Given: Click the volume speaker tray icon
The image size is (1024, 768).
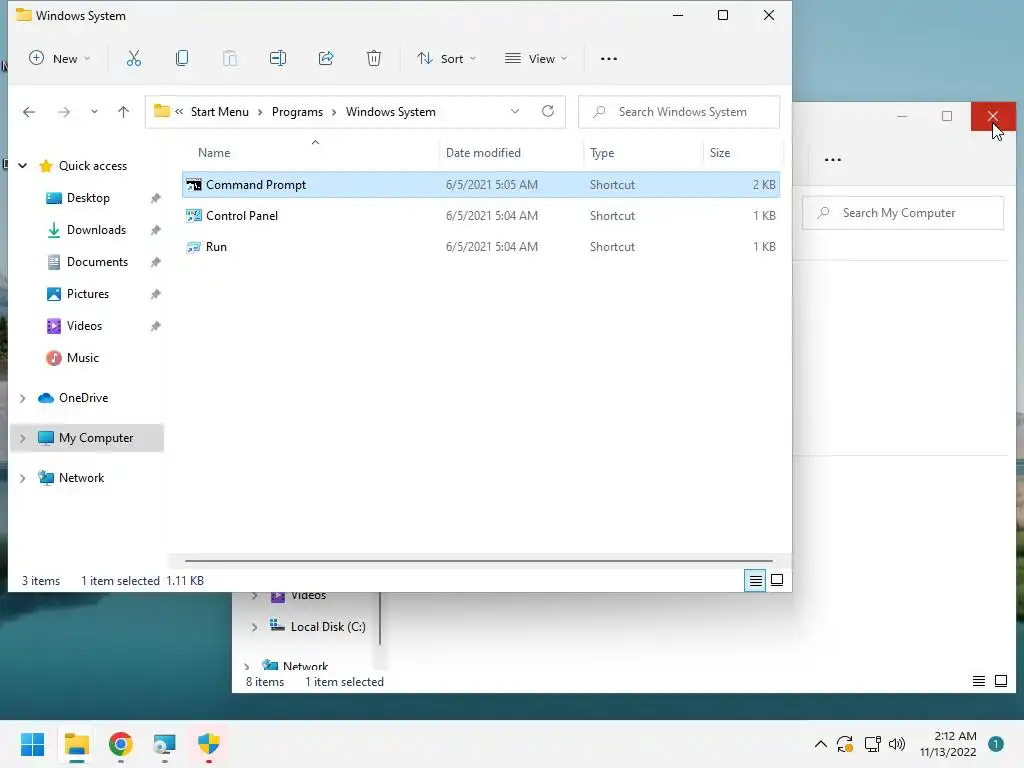Looking at the screenshot, I should tap(897, 744).
